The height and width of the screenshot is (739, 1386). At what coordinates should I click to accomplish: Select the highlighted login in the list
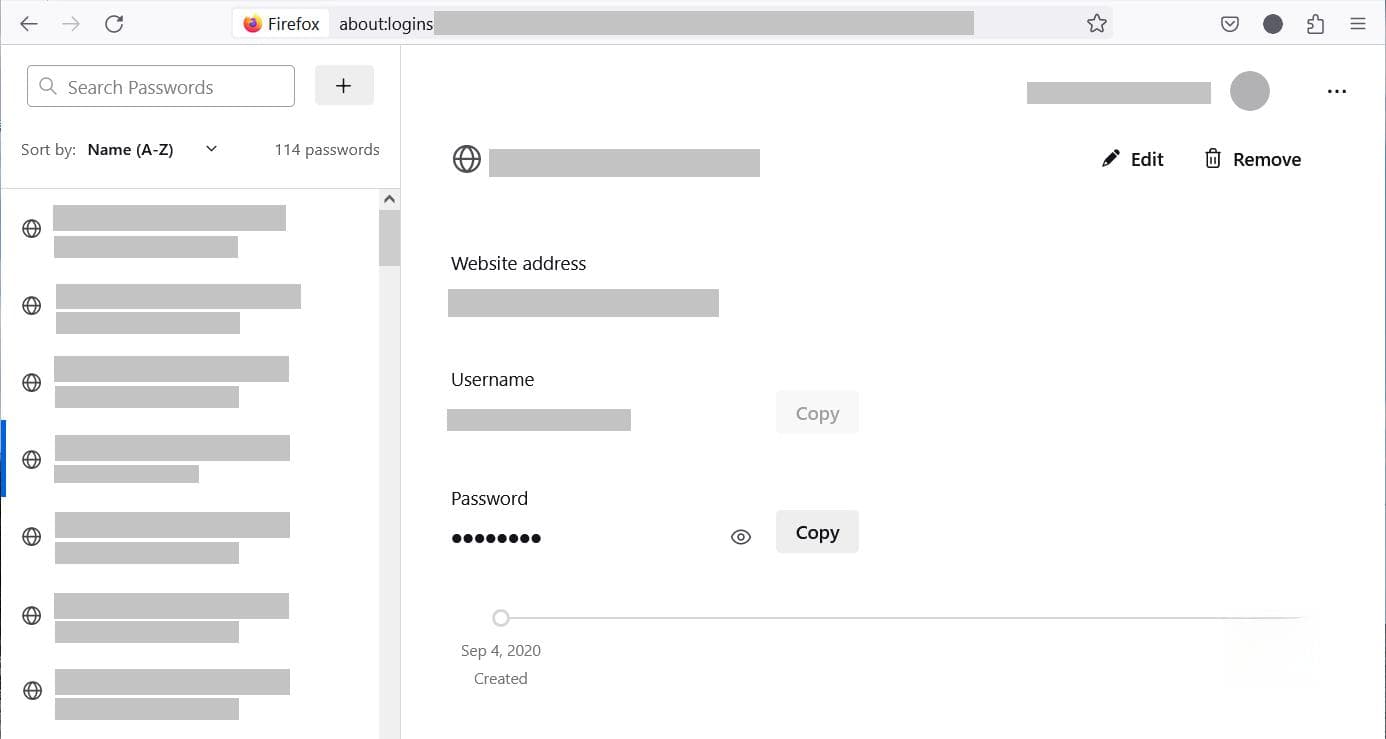[x=200, y=459]
